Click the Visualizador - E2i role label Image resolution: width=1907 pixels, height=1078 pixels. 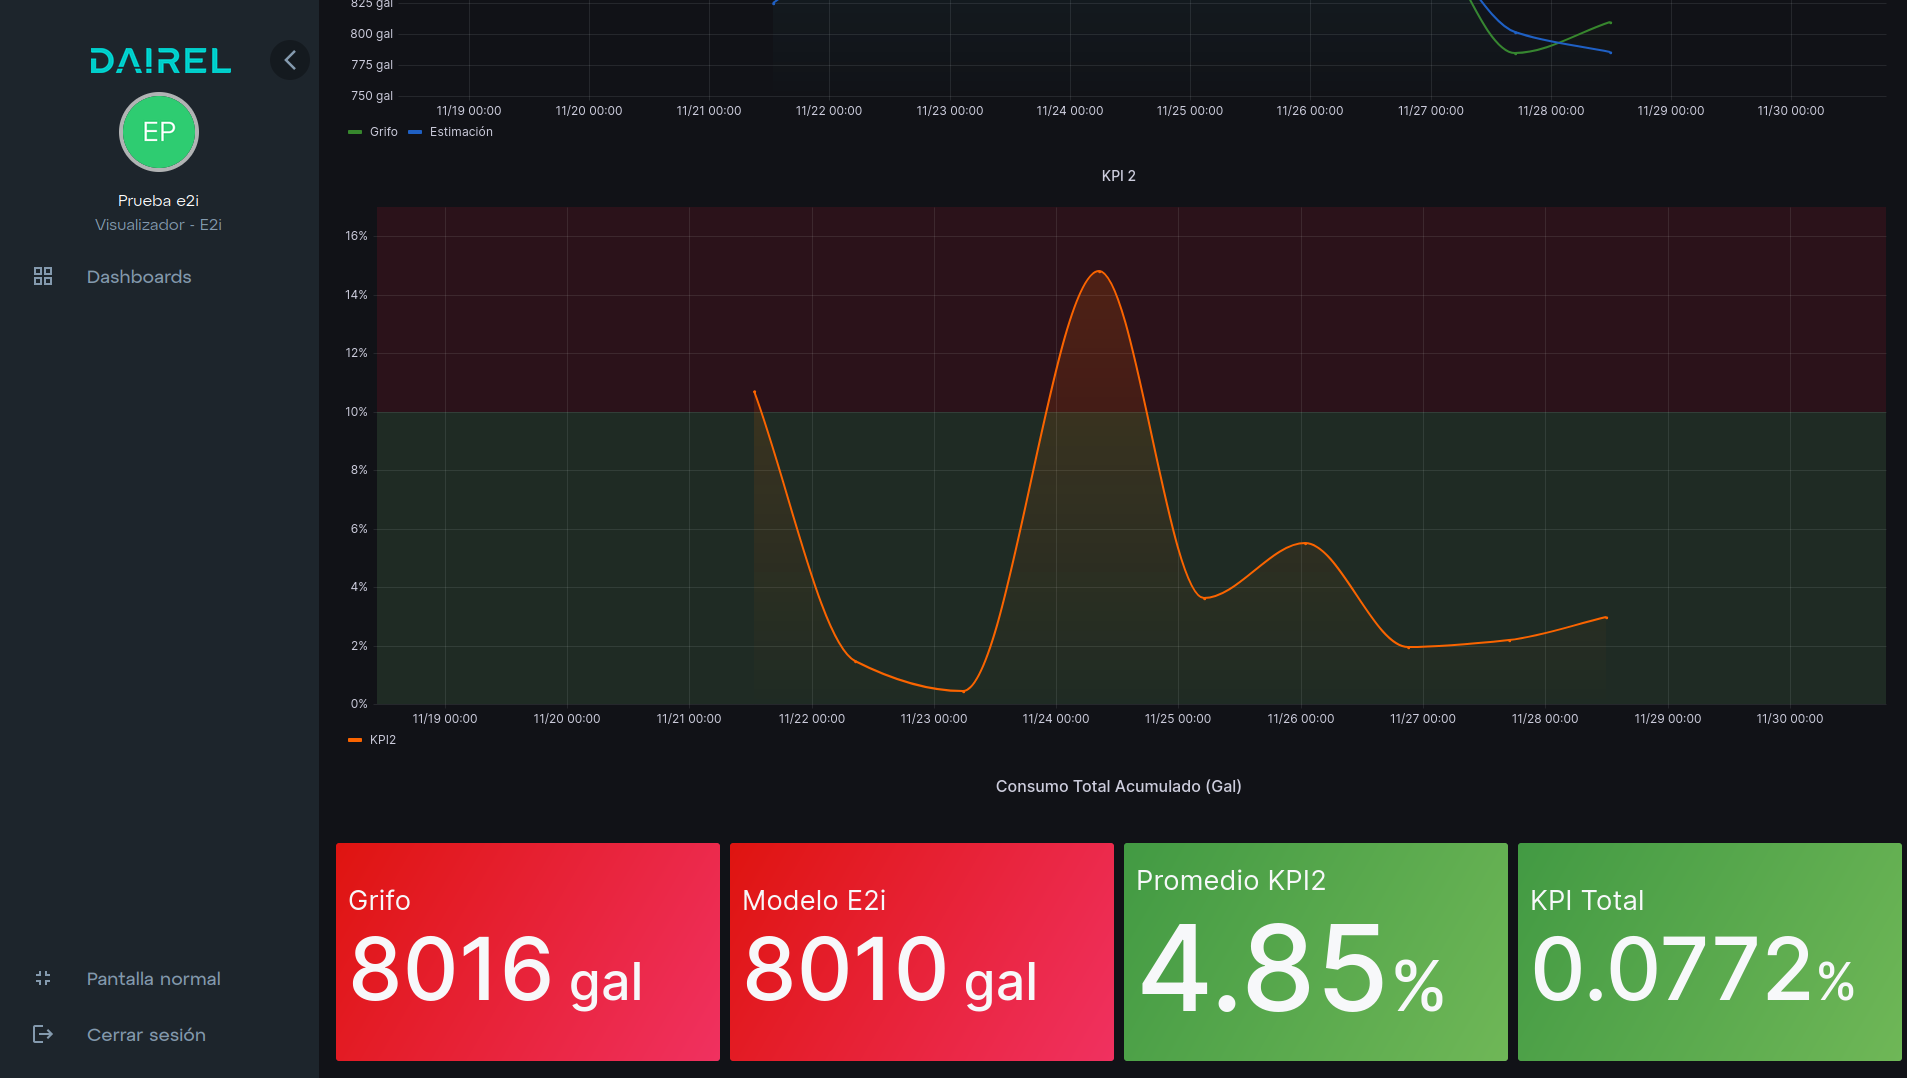159,225
